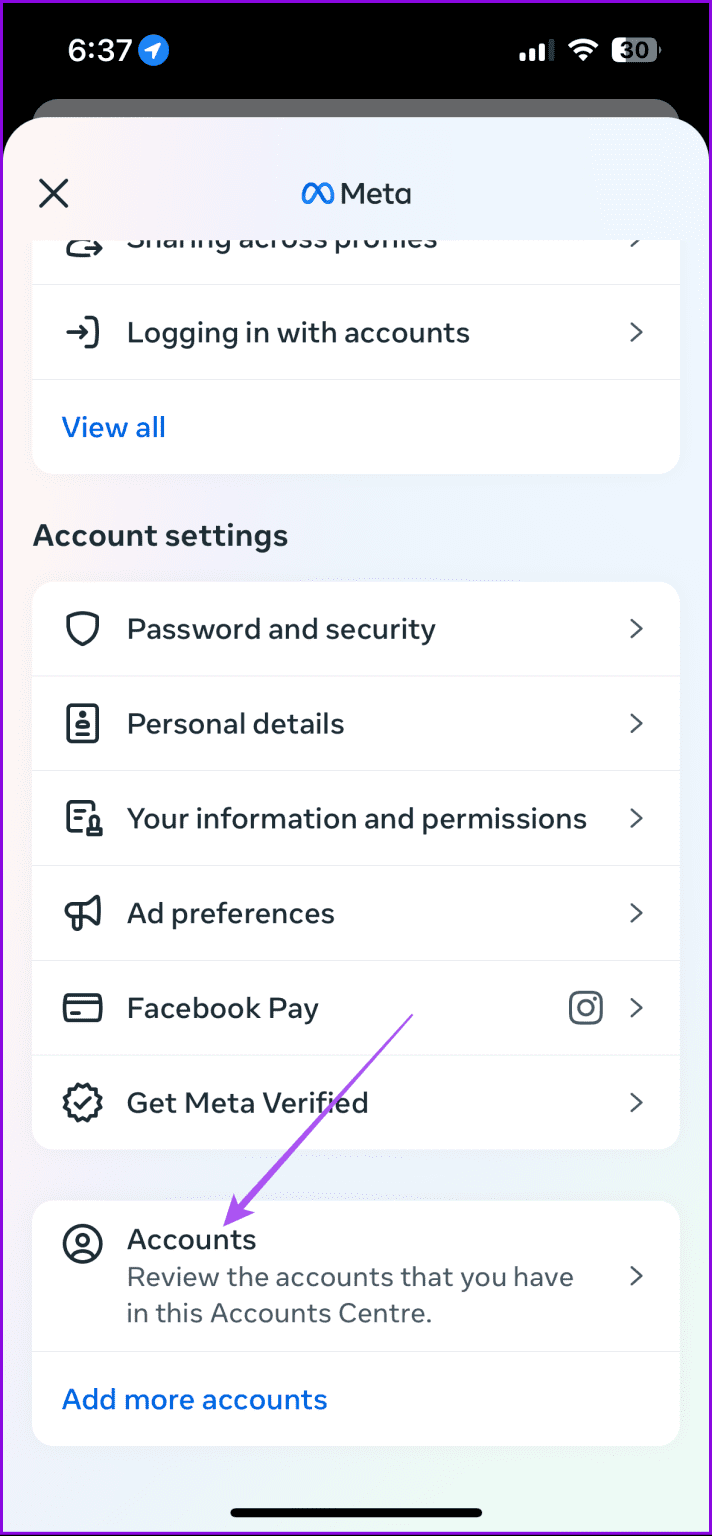Expand the Accounts Centre review entry
This screenshot has height=1536, width=712.
coord(356,1276)
